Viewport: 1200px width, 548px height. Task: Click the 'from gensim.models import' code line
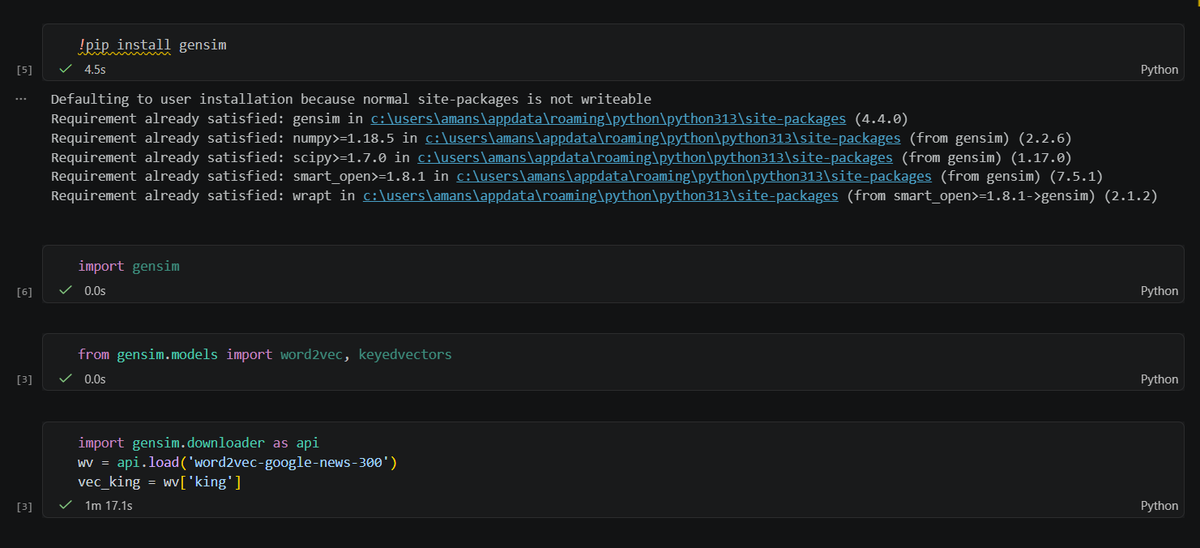coord(265,355)
